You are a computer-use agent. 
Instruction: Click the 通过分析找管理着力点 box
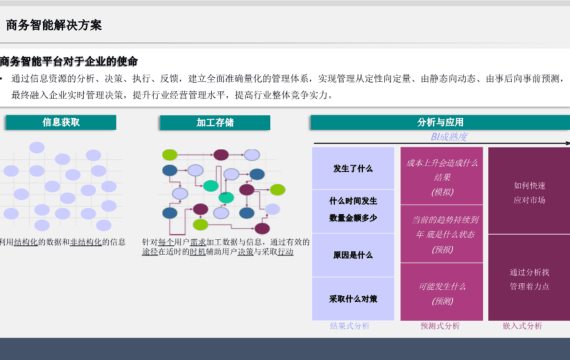529,278
